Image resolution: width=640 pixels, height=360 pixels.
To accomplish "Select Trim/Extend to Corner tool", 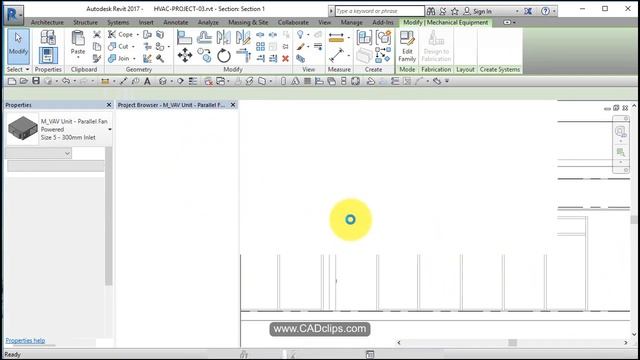I will (243, 55).
